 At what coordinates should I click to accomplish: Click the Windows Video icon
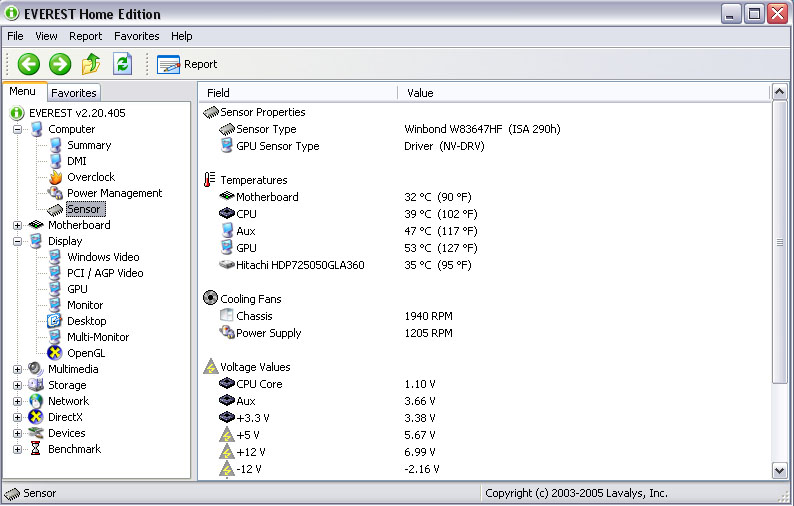click(55, 257)
